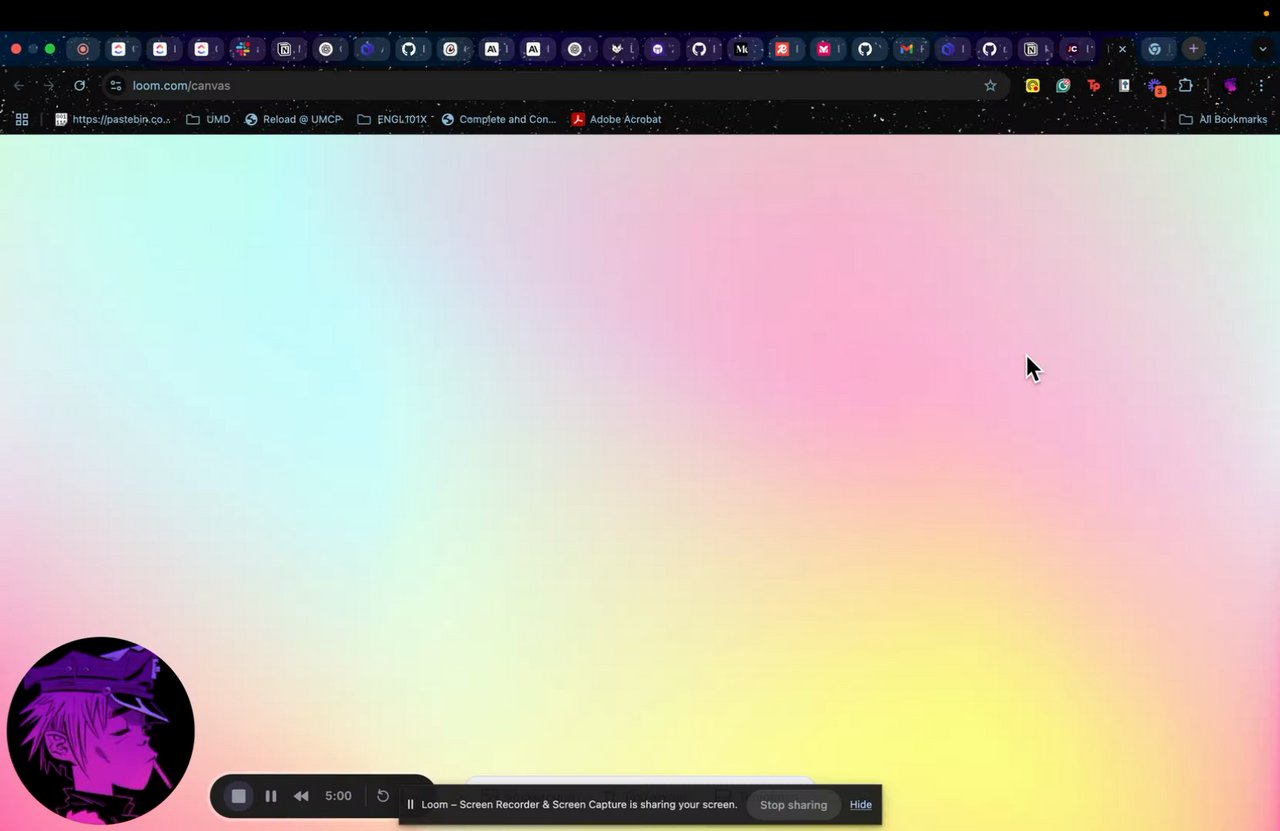Click the rewind icon in Loom controls
Image resolution: width=1280 pixels, height=831 pixels.
(301, 796)
